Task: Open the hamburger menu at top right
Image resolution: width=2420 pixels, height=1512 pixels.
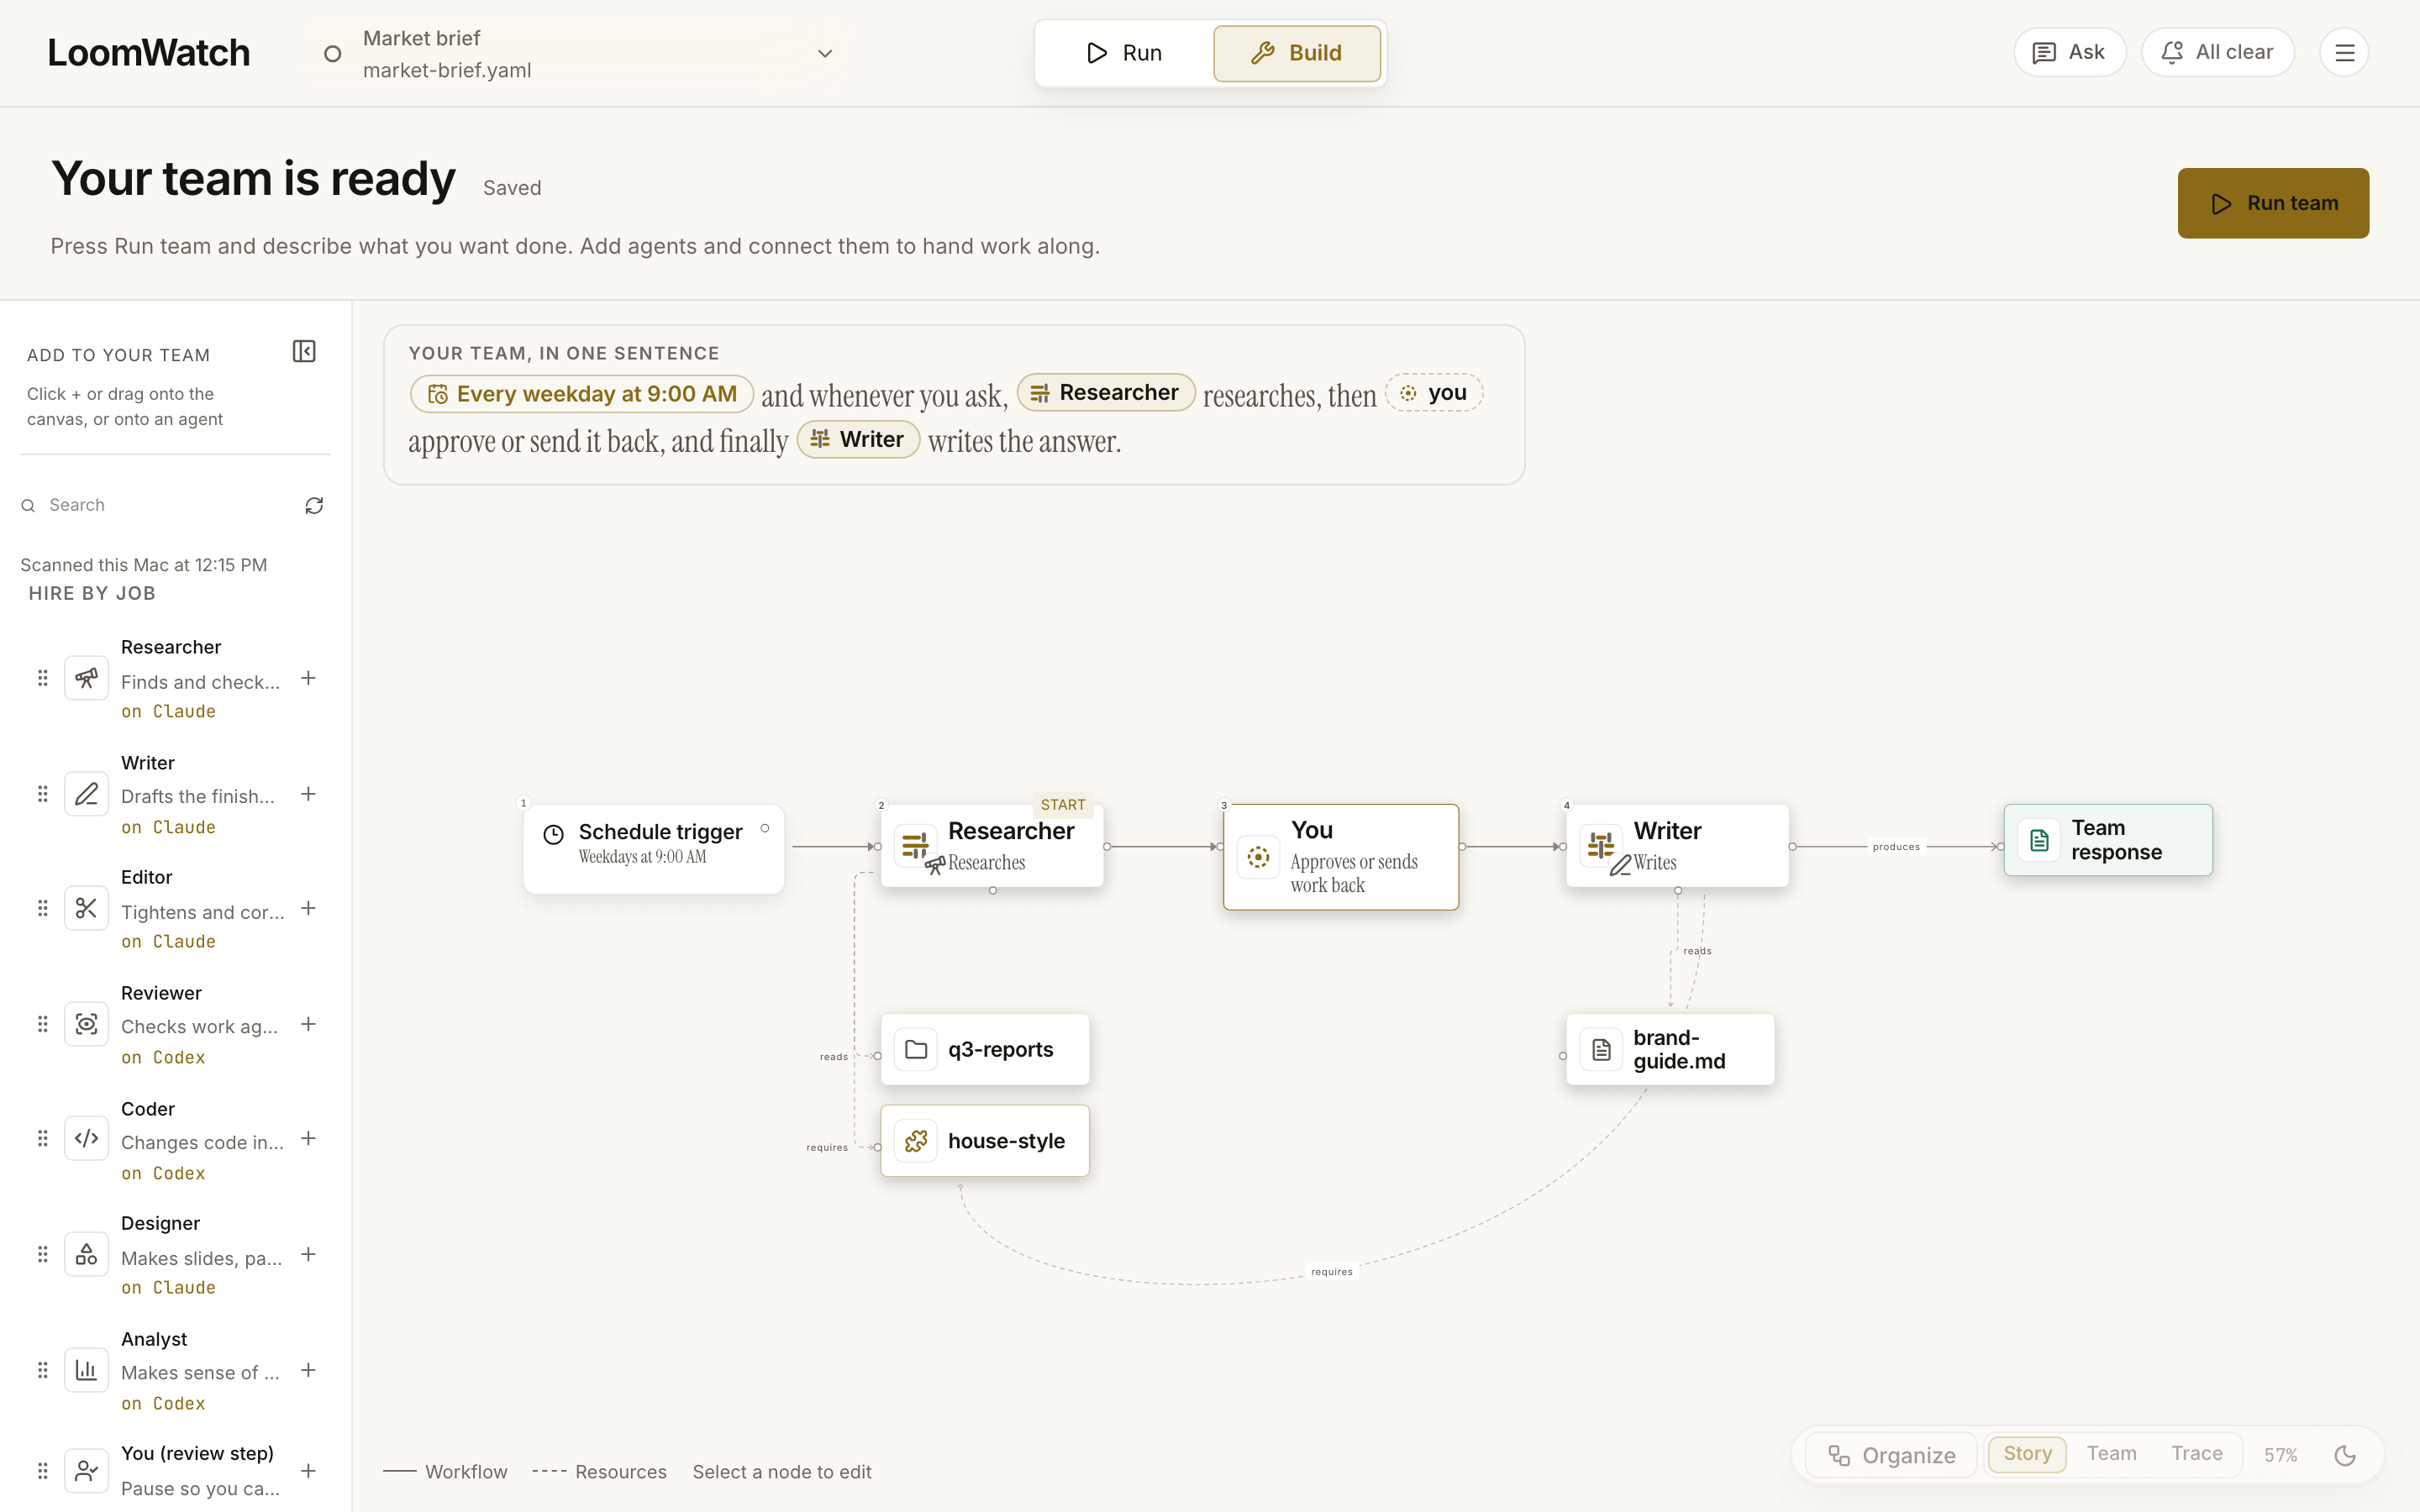Action: click(x=2344, y=53)
